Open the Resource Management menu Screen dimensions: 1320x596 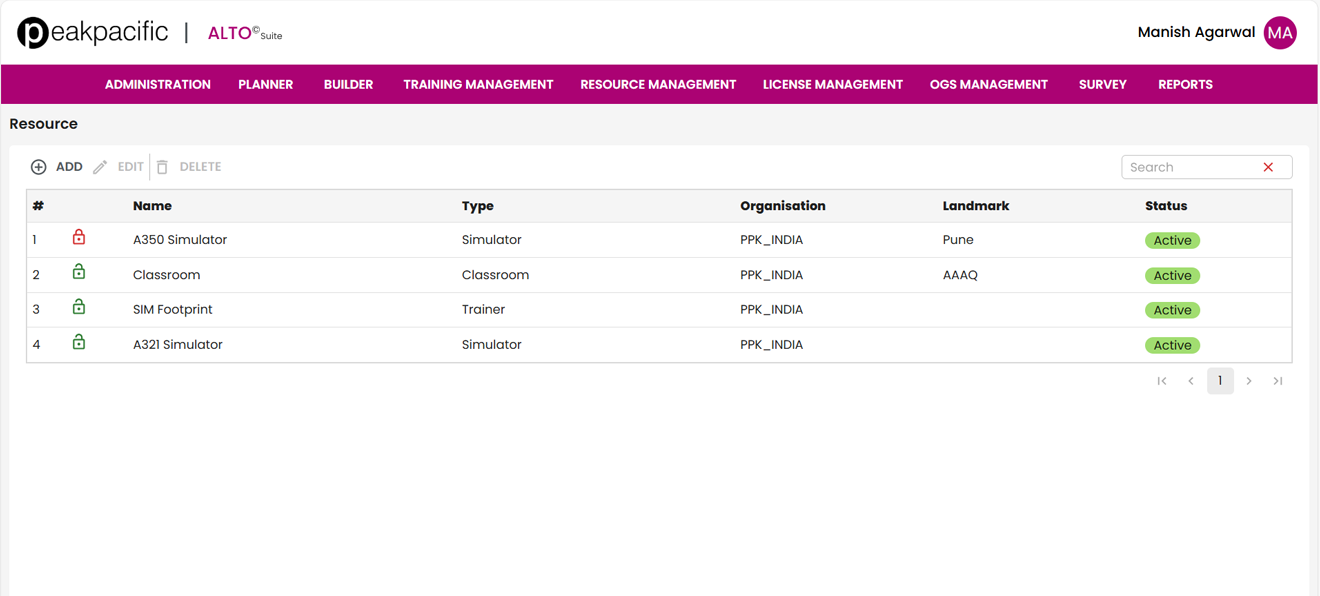[658, 85]
